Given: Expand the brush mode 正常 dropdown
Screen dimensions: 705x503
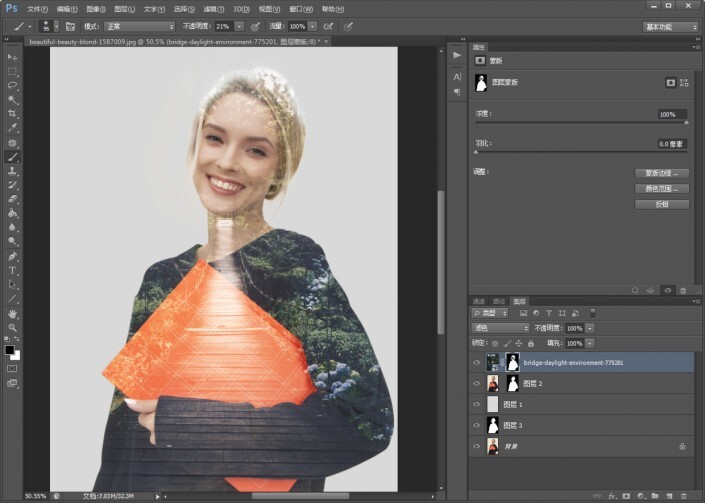Looking at the screenshot, I should 140,26.
